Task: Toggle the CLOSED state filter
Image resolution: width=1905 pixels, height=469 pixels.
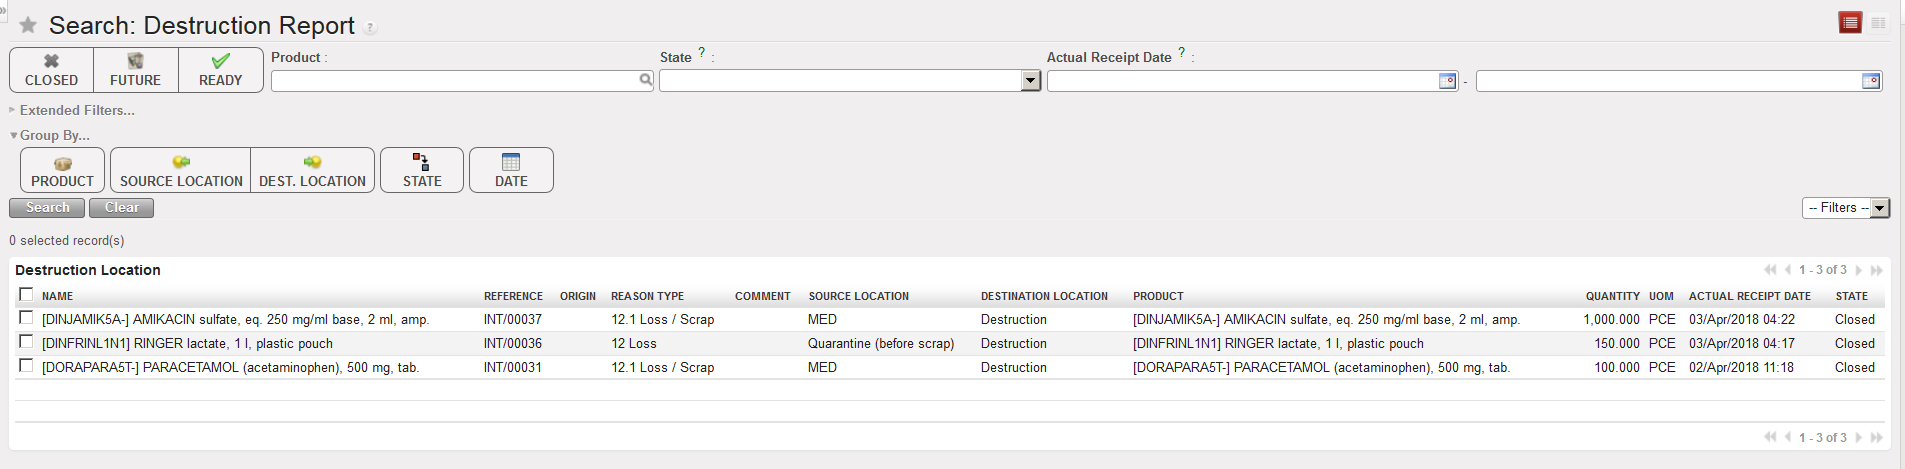Action: point(51,70)
